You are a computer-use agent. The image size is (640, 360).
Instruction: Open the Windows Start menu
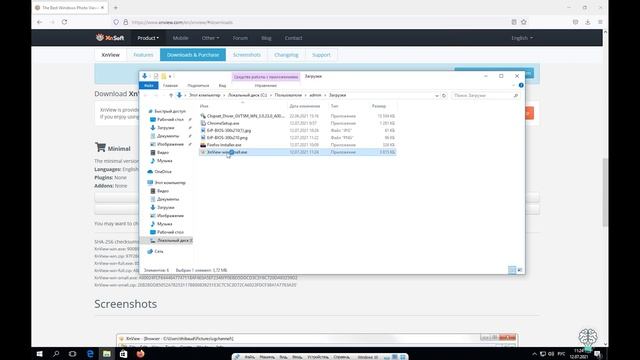(x=40, y=354)
